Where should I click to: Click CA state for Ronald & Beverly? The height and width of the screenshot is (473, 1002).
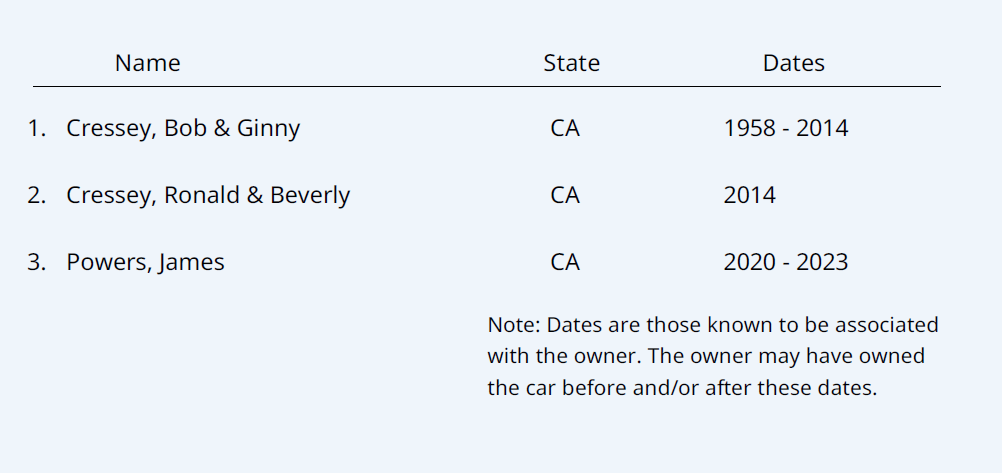(565, 195)
